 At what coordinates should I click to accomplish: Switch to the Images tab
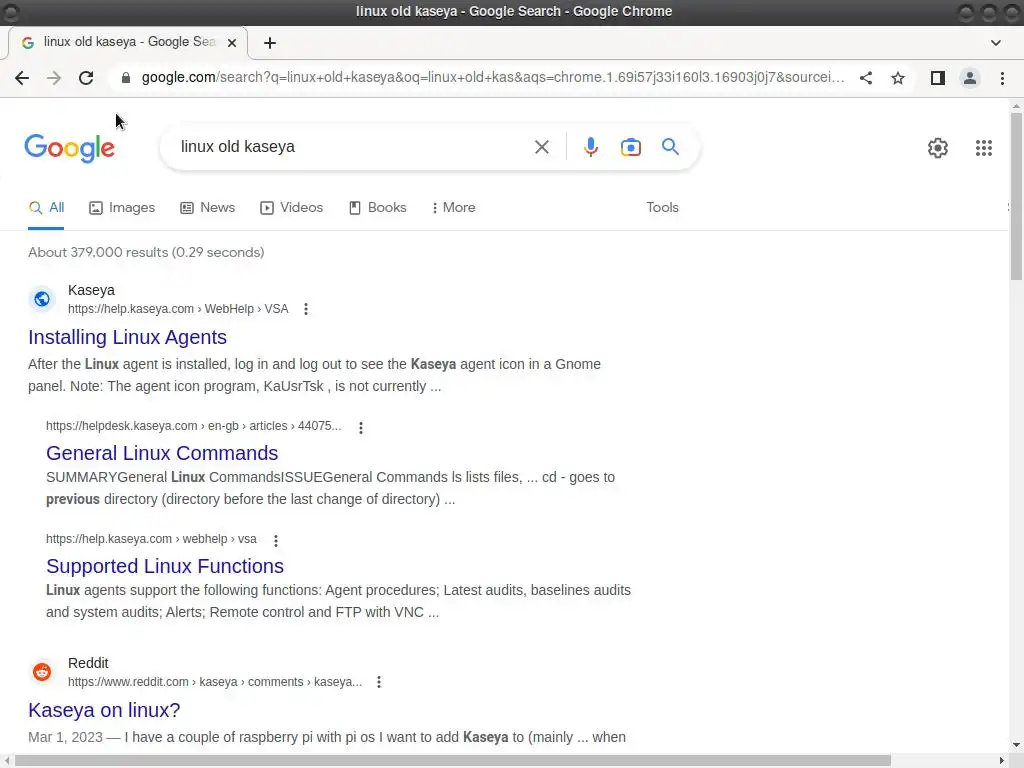pos(122,208)
